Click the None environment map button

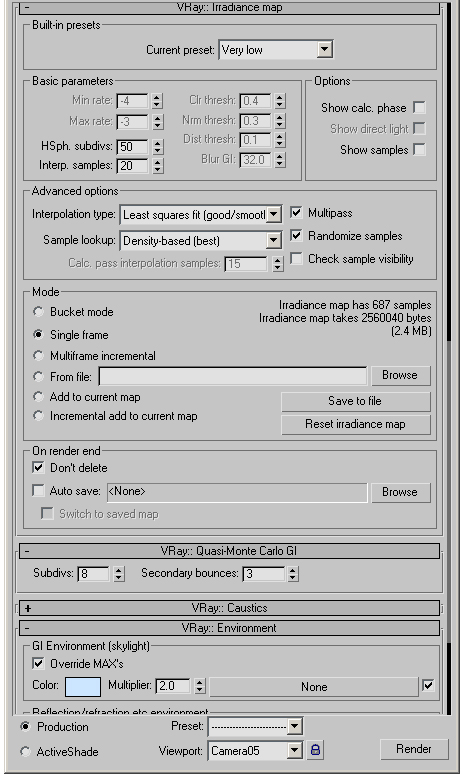pos(314,687)
